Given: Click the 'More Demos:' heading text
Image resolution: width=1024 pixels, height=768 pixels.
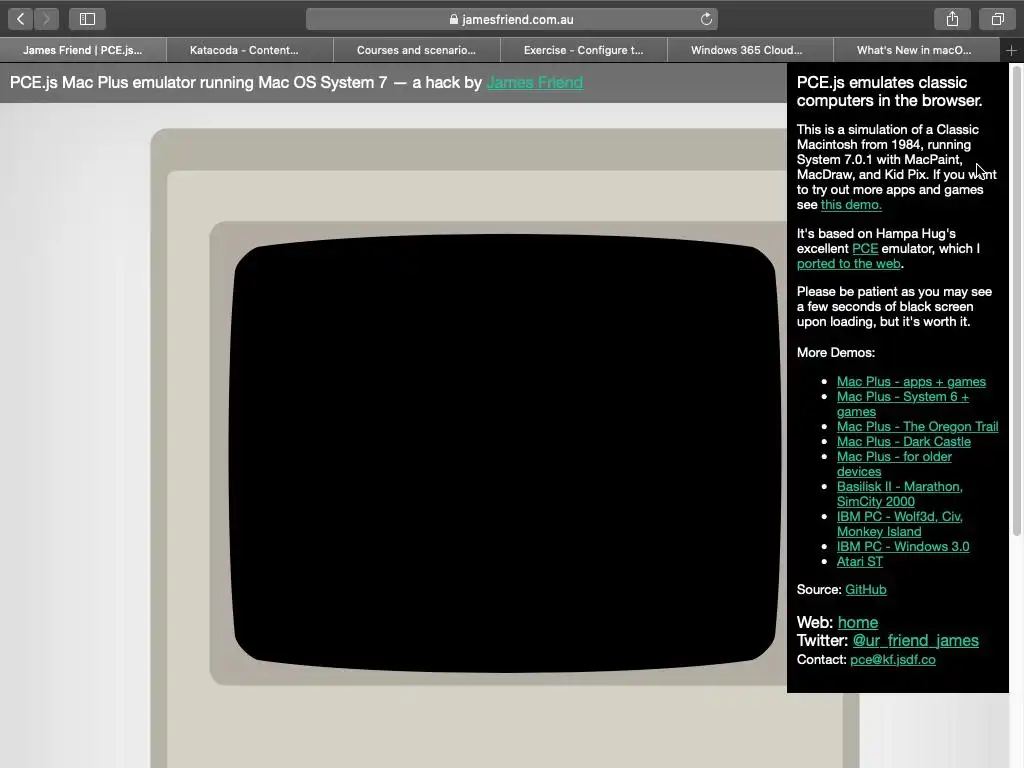Looking at the screenshot, I should (x=835, y=353).
